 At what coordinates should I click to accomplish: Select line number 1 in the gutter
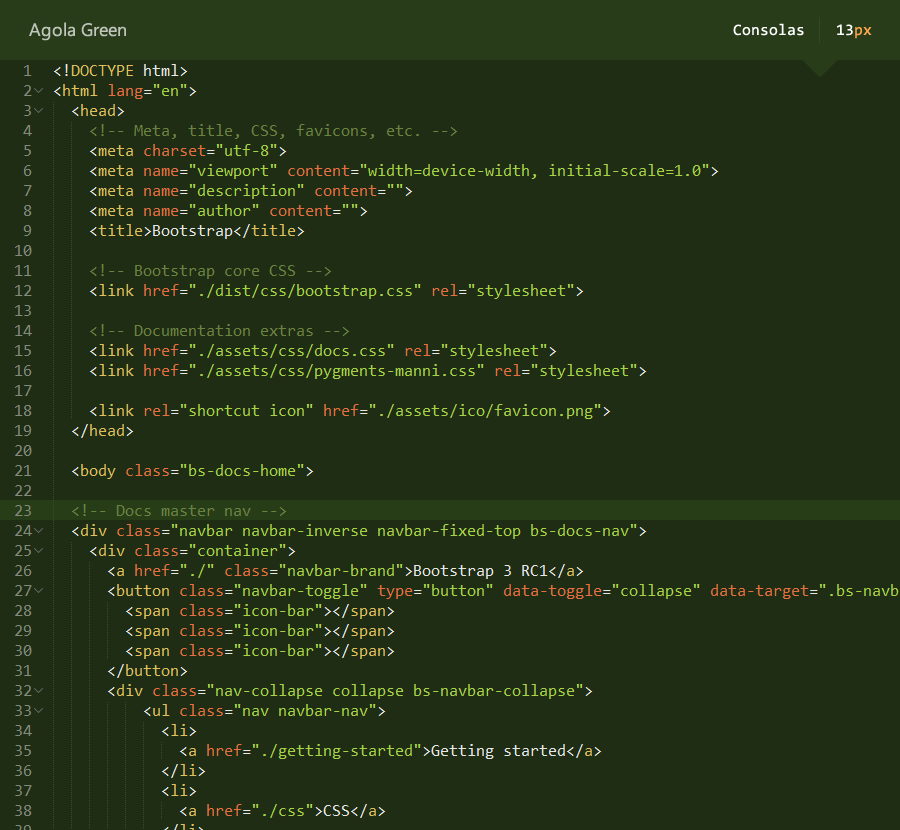click(x=27, y=71)
